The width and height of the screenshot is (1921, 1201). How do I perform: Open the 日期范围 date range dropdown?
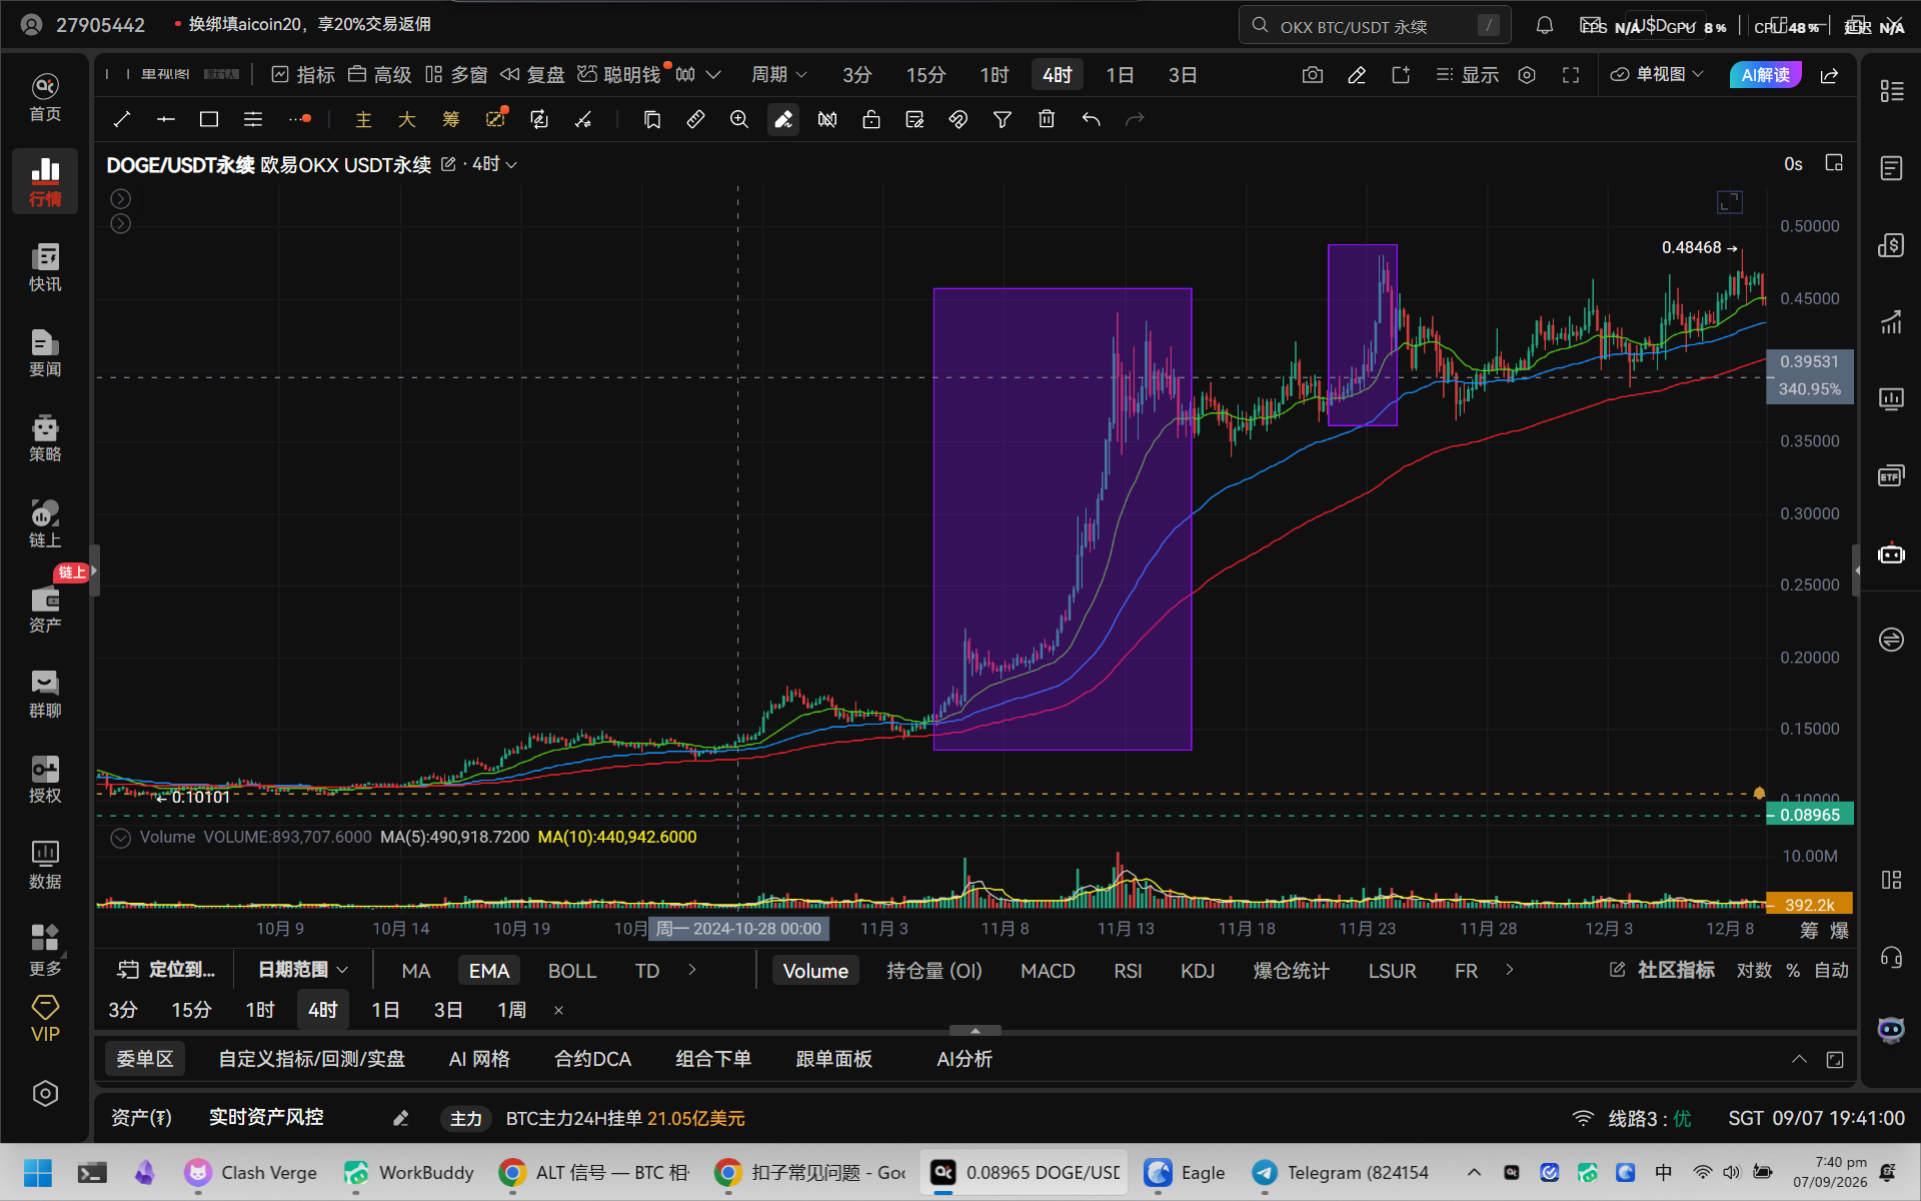[x=303, y=970]
